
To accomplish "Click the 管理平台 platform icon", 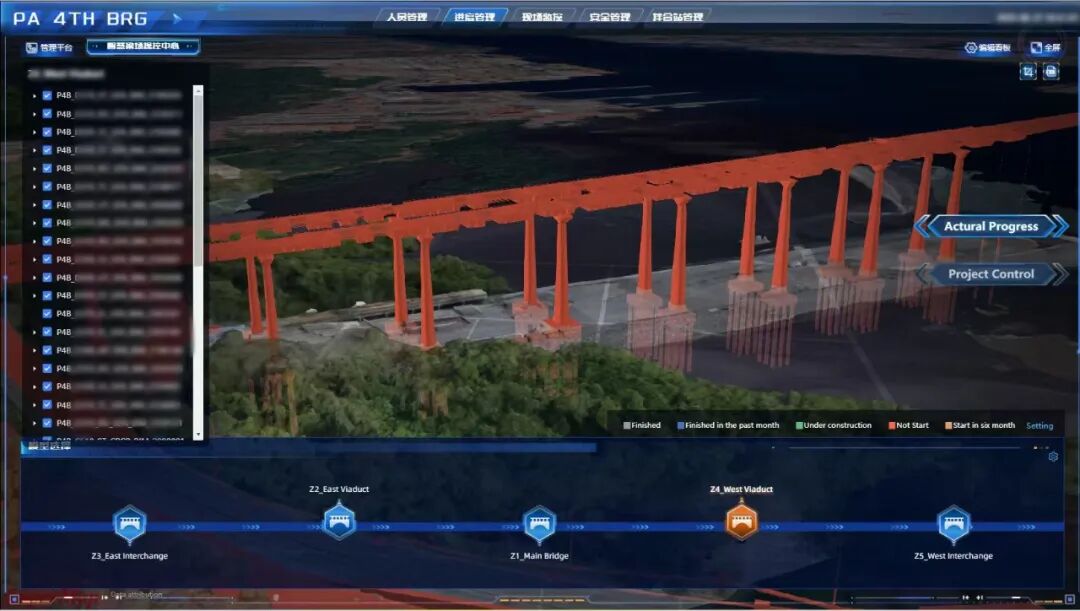I will point(32,48).
